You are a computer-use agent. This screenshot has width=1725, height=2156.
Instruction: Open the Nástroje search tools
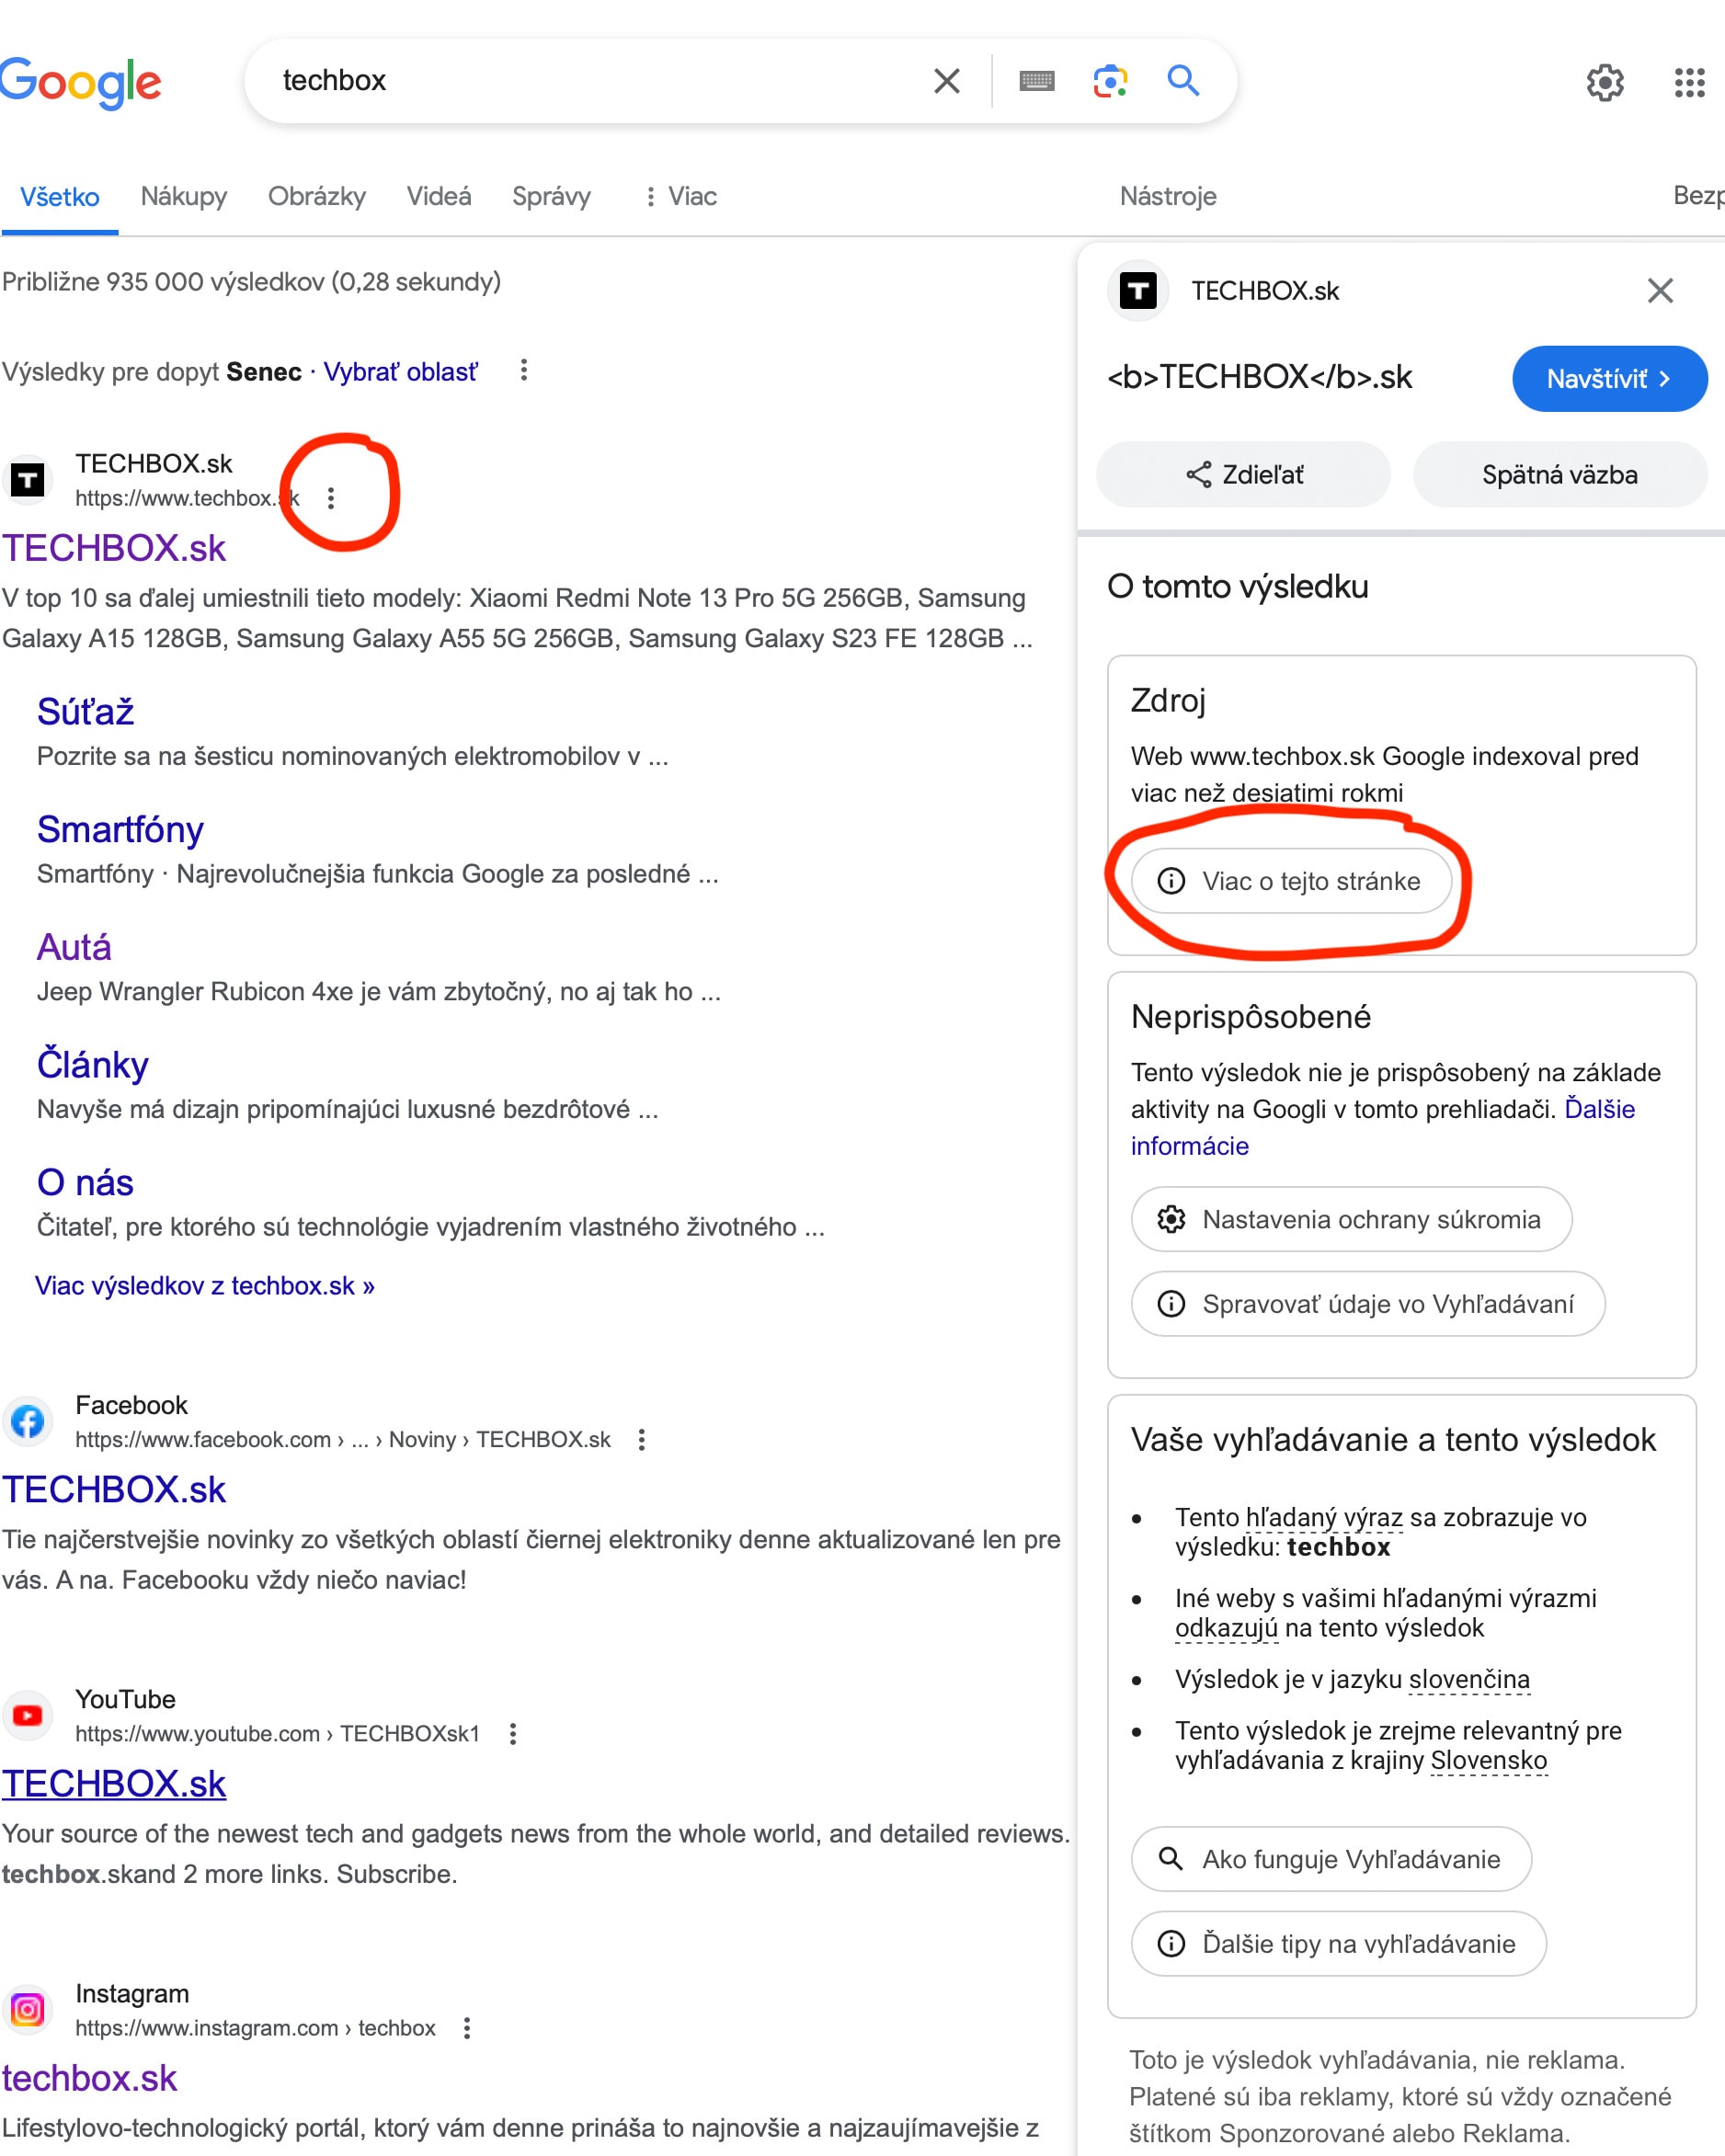click(1168, 197)
